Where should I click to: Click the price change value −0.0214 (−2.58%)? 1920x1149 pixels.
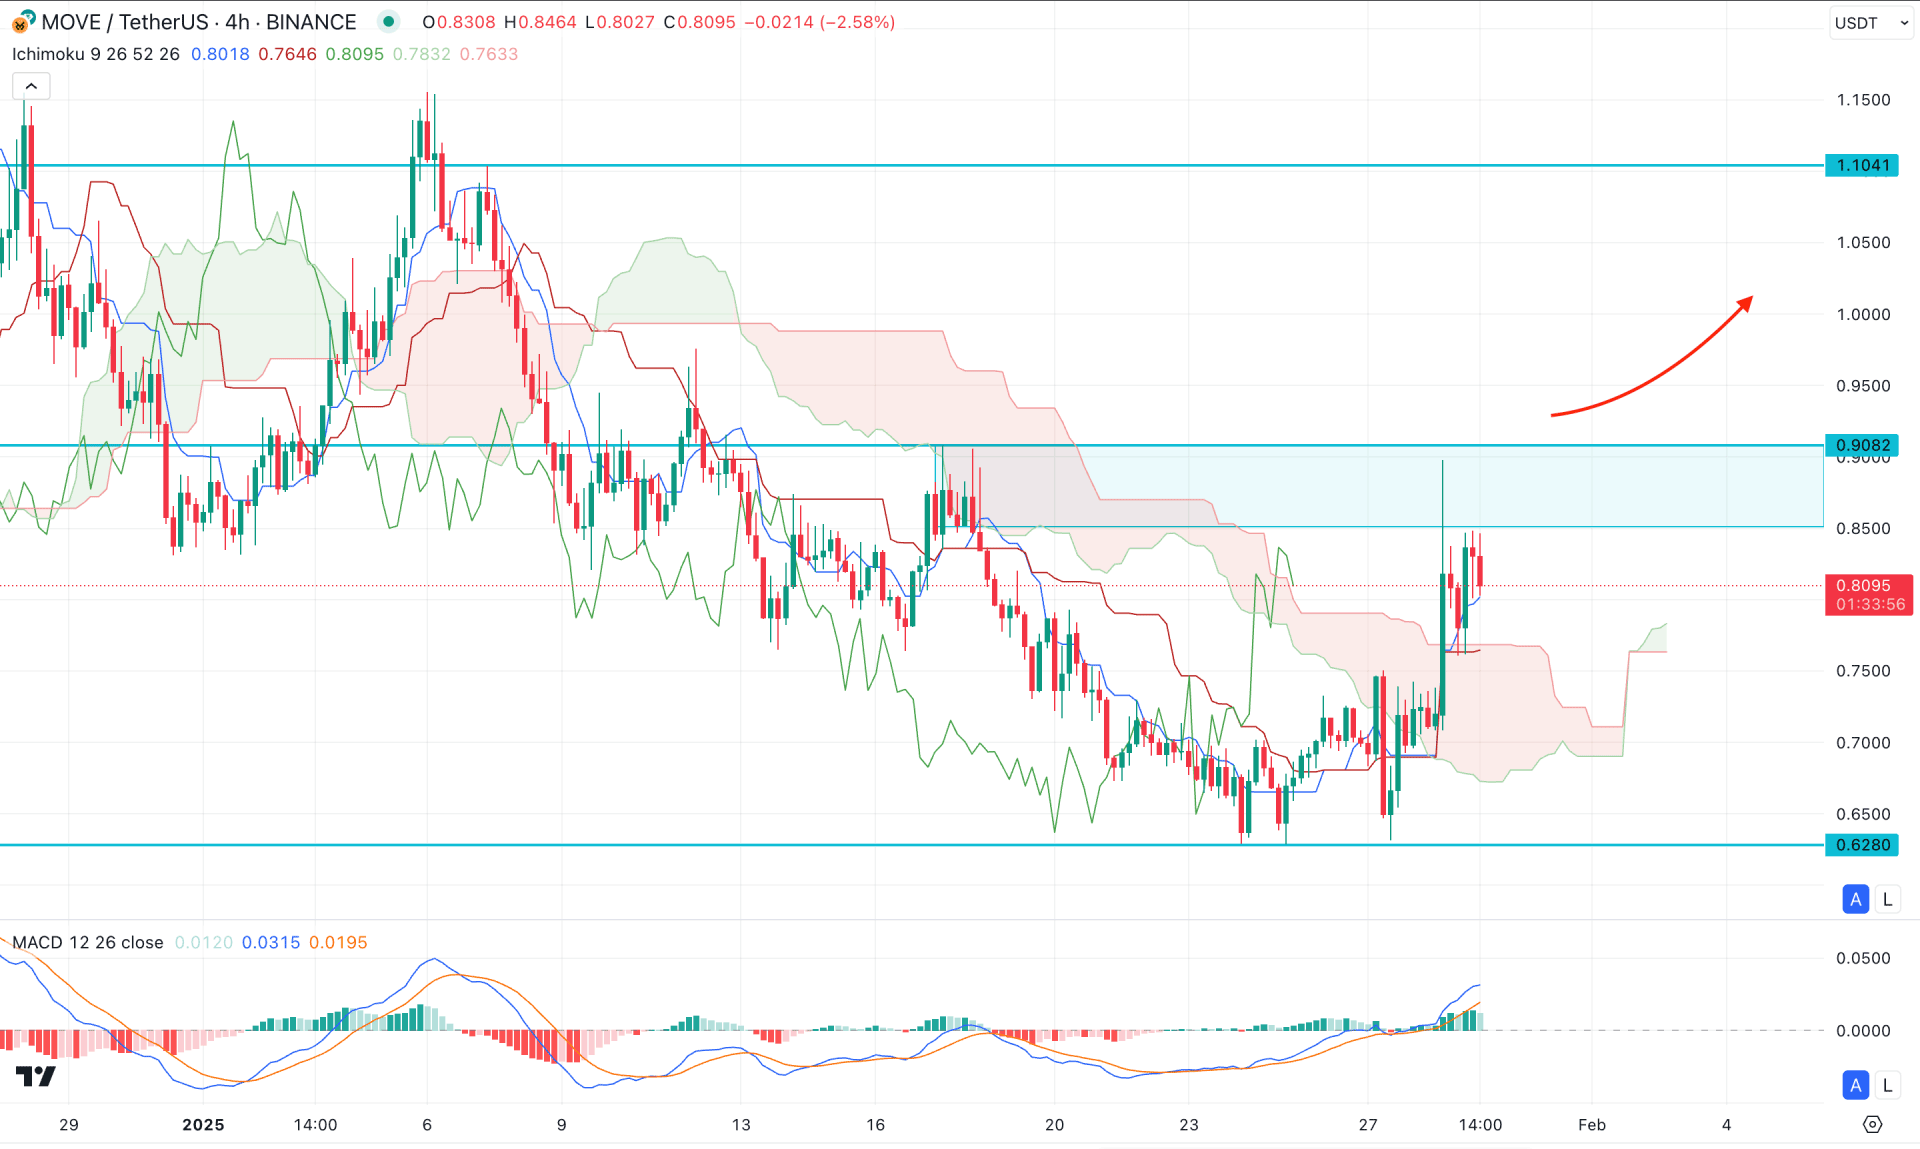coord(820,22)
